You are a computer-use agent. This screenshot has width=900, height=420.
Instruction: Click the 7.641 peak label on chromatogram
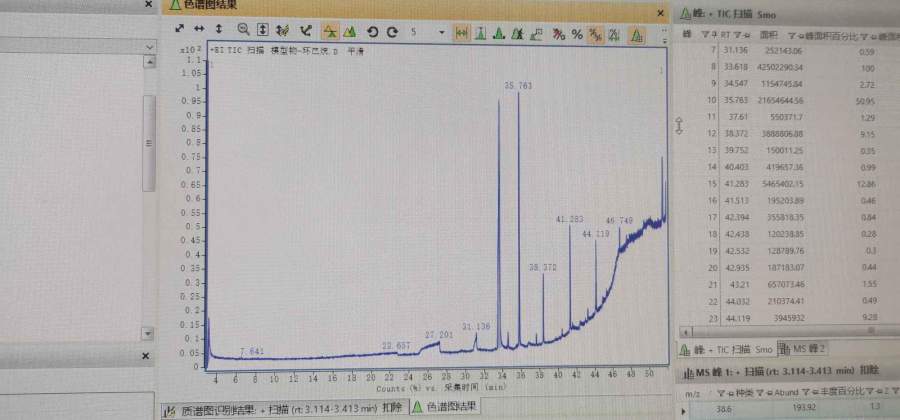point(252,351)
